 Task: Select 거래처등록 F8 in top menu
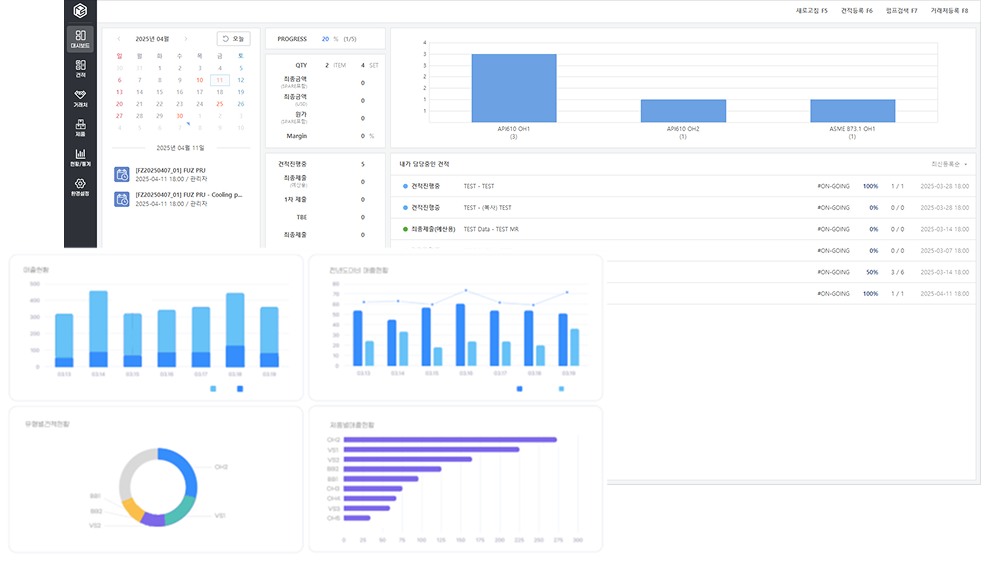pos(950,10)
